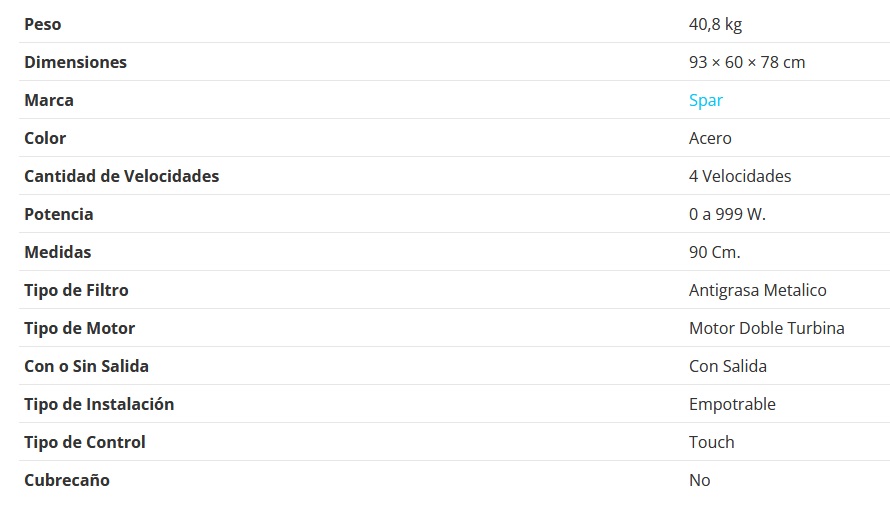Select the Acero color value
This screenshot has width=890, height=512.
click(710, 138)
